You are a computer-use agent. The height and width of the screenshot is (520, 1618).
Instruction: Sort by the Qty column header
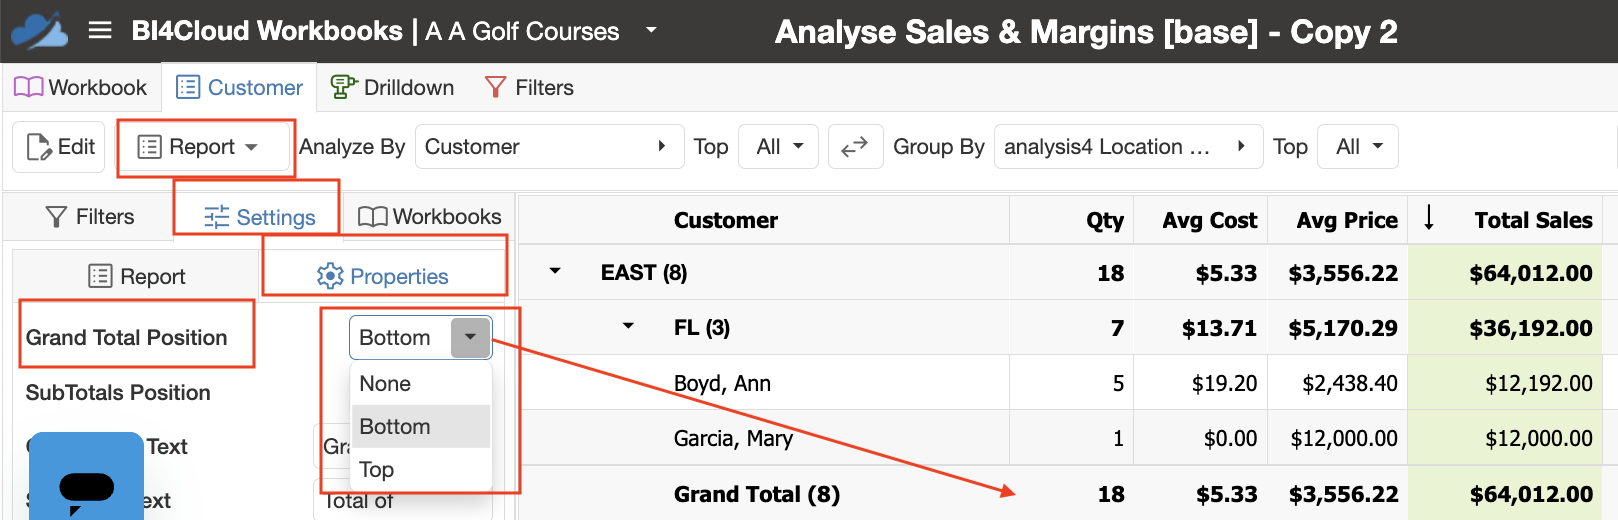pos(1105,220)
